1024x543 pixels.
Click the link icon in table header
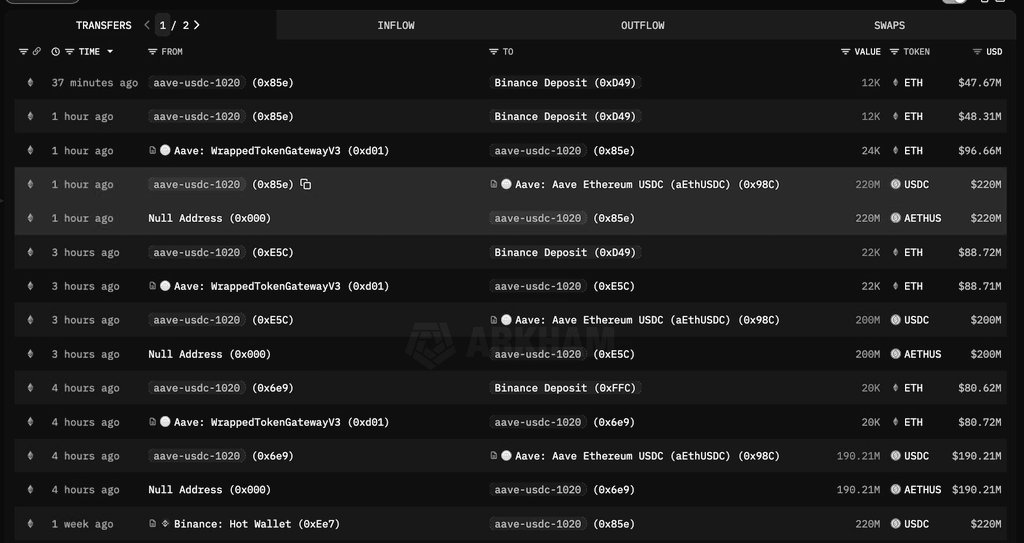37,52
